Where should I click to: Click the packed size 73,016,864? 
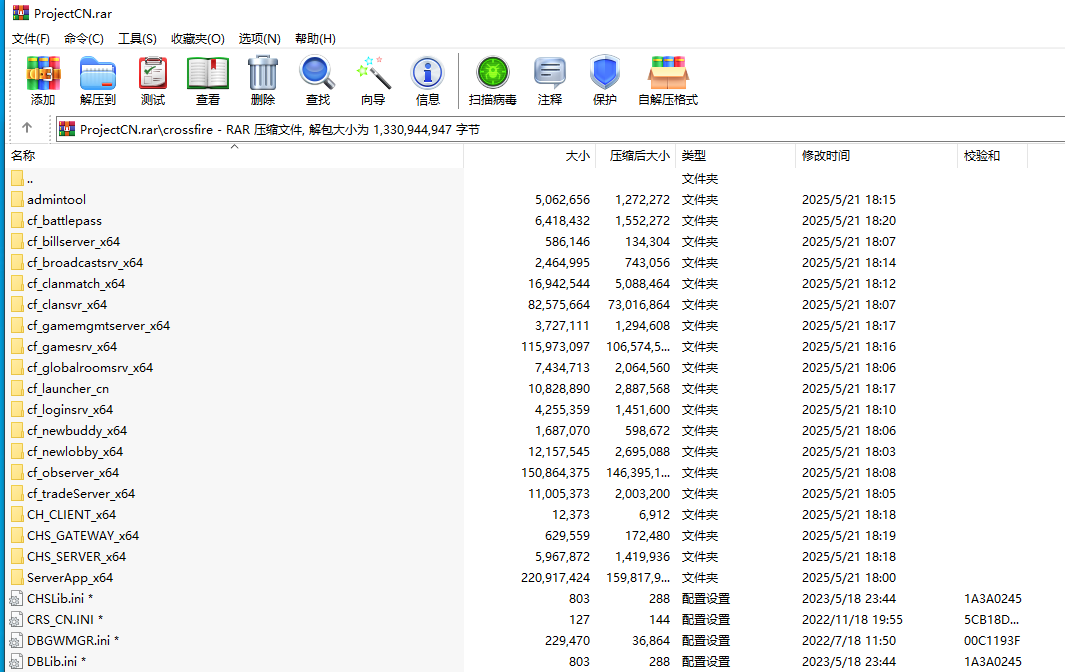pos(638,305)
